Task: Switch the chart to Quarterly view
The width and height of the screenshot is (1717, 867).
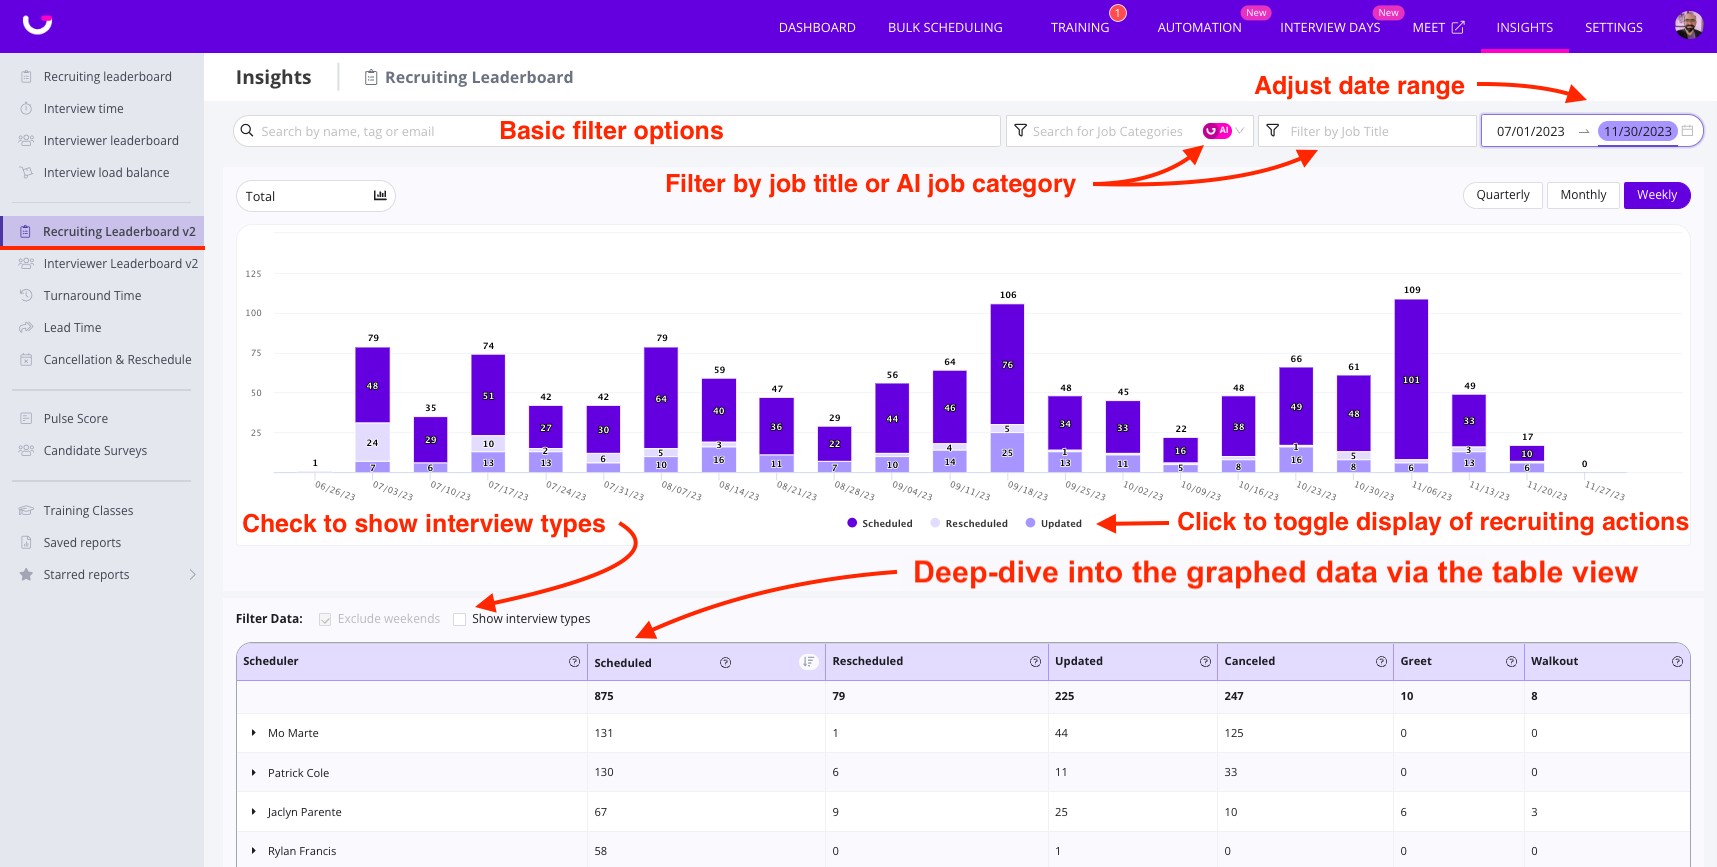Action: [1503, 195]
